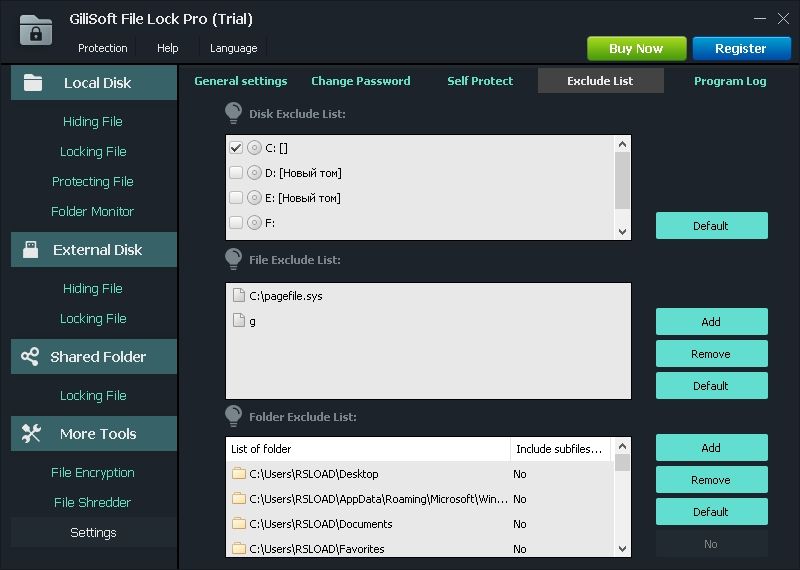This screenshot has width=800, height=570.
Task: Click the lightbulb hint beside Folder Exclude List
Action: (x=233, y=416)
